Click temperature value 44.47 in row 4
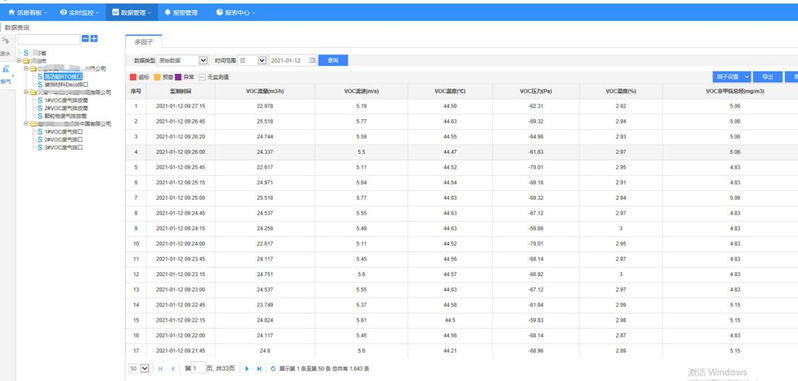Image resolution: width=798 pixels, height=381 pixels. click(450, 152)
